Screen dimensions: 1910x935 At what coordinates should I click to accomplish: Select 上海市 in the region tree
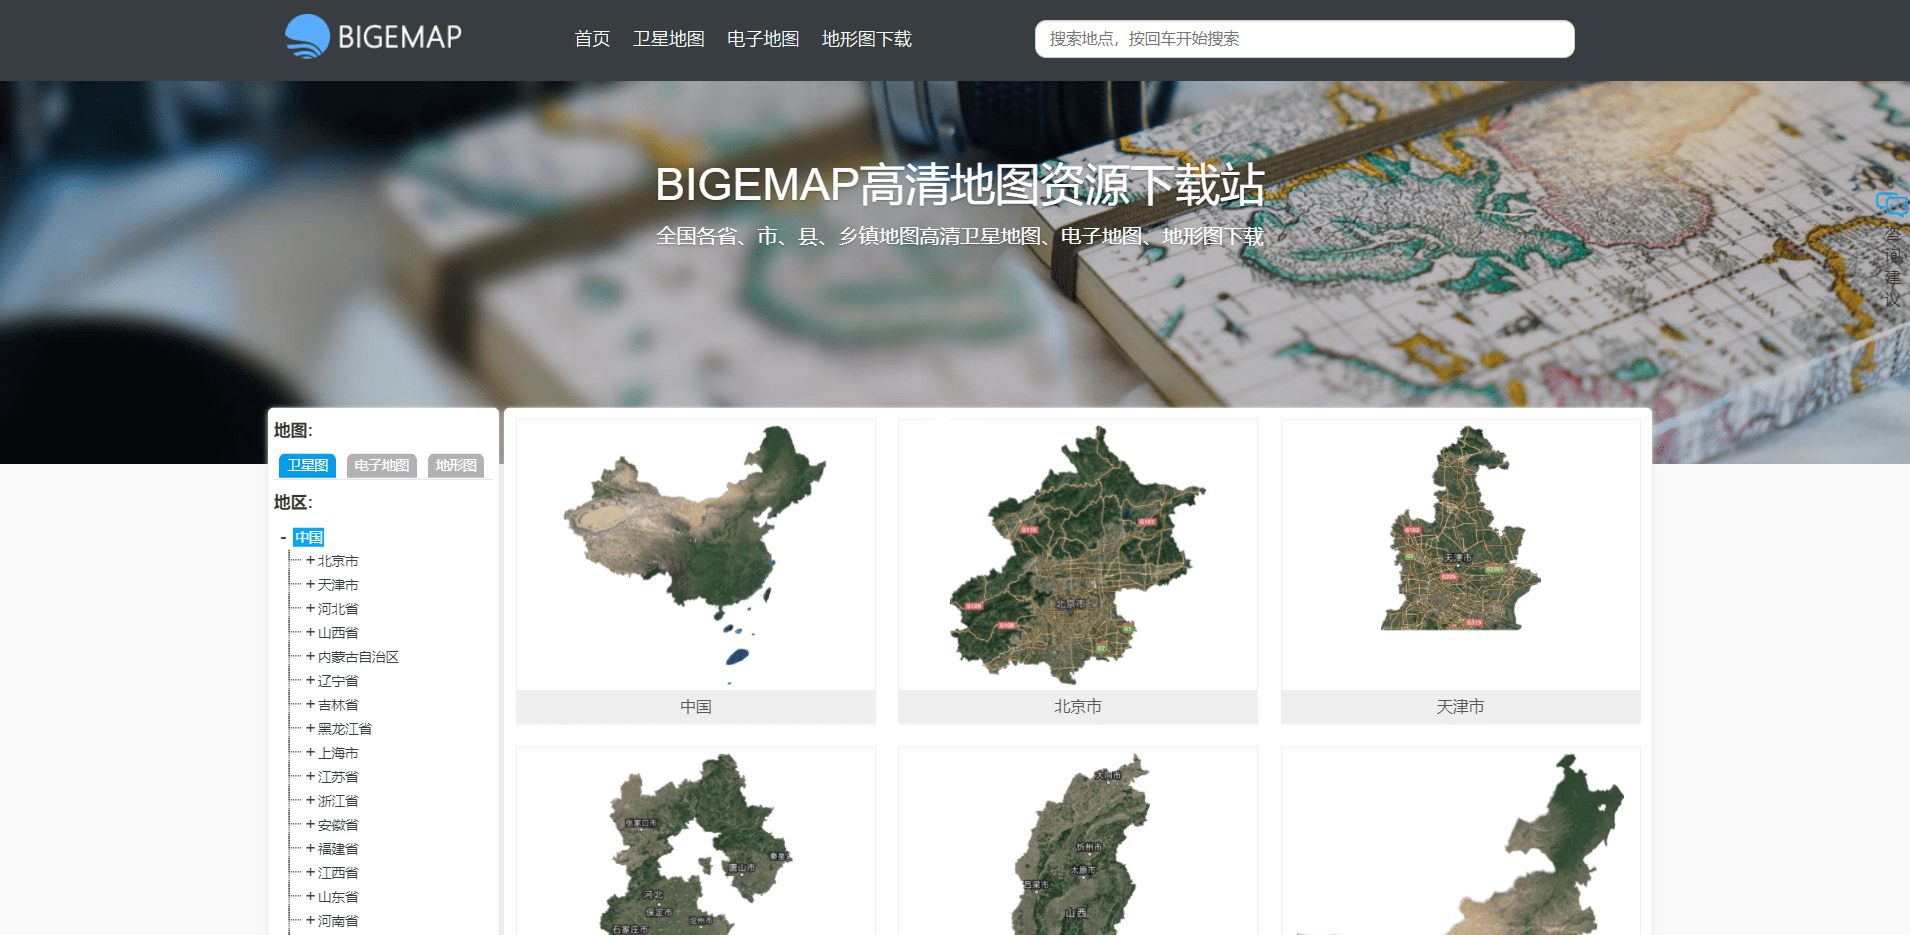coord(338,753)
